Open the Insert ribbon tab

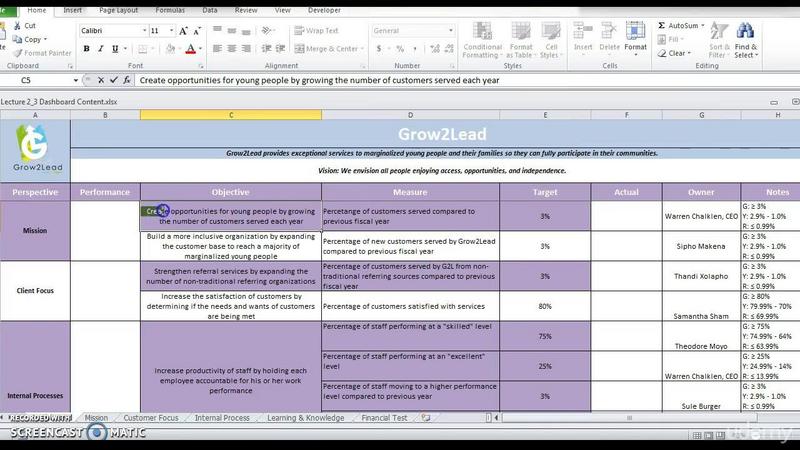(x=72, y=10)
